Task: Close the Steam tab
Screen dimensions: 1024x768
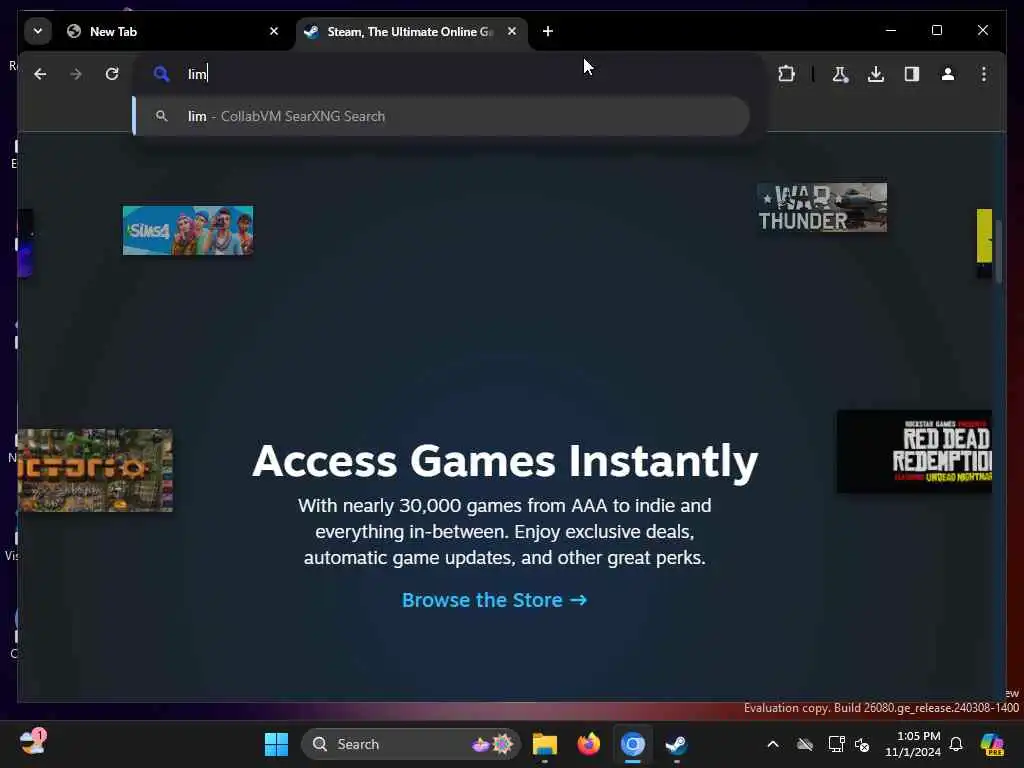Action: [x=512, y=31]
